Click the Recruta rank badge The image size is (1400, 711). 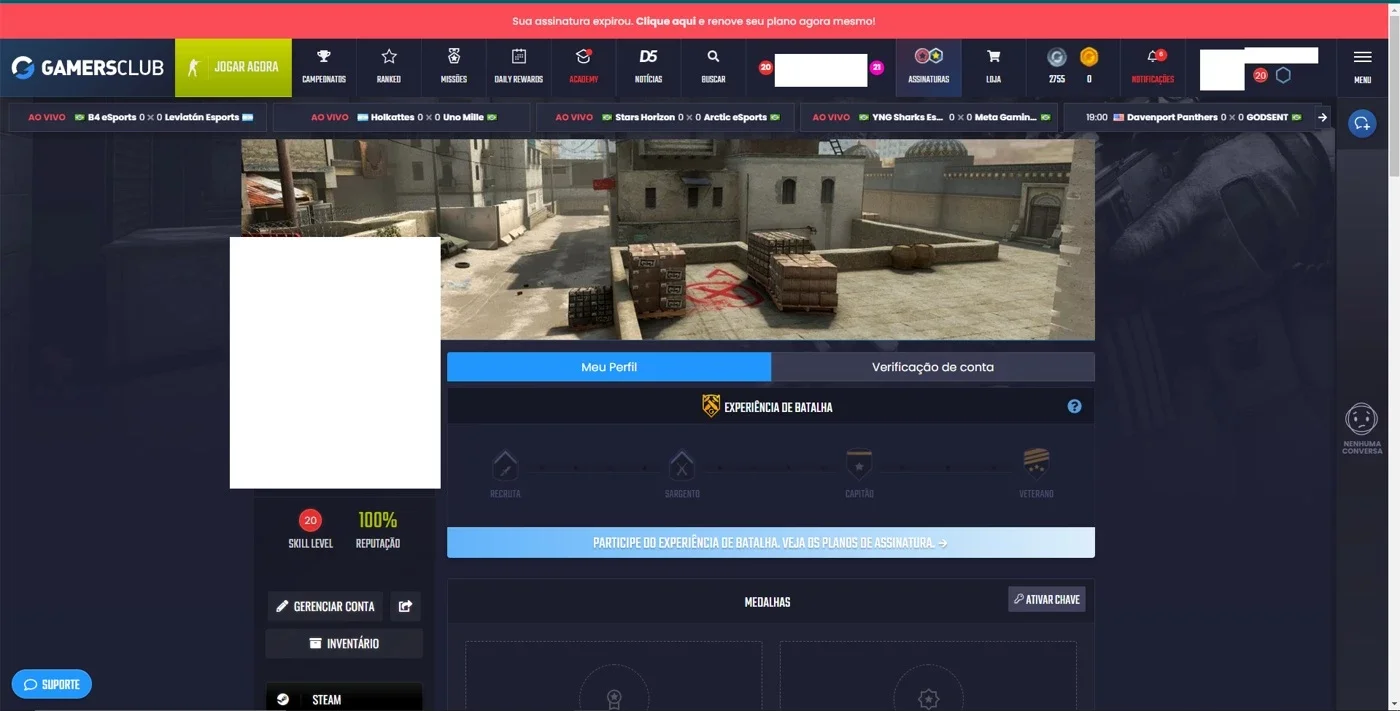point(505,465)
